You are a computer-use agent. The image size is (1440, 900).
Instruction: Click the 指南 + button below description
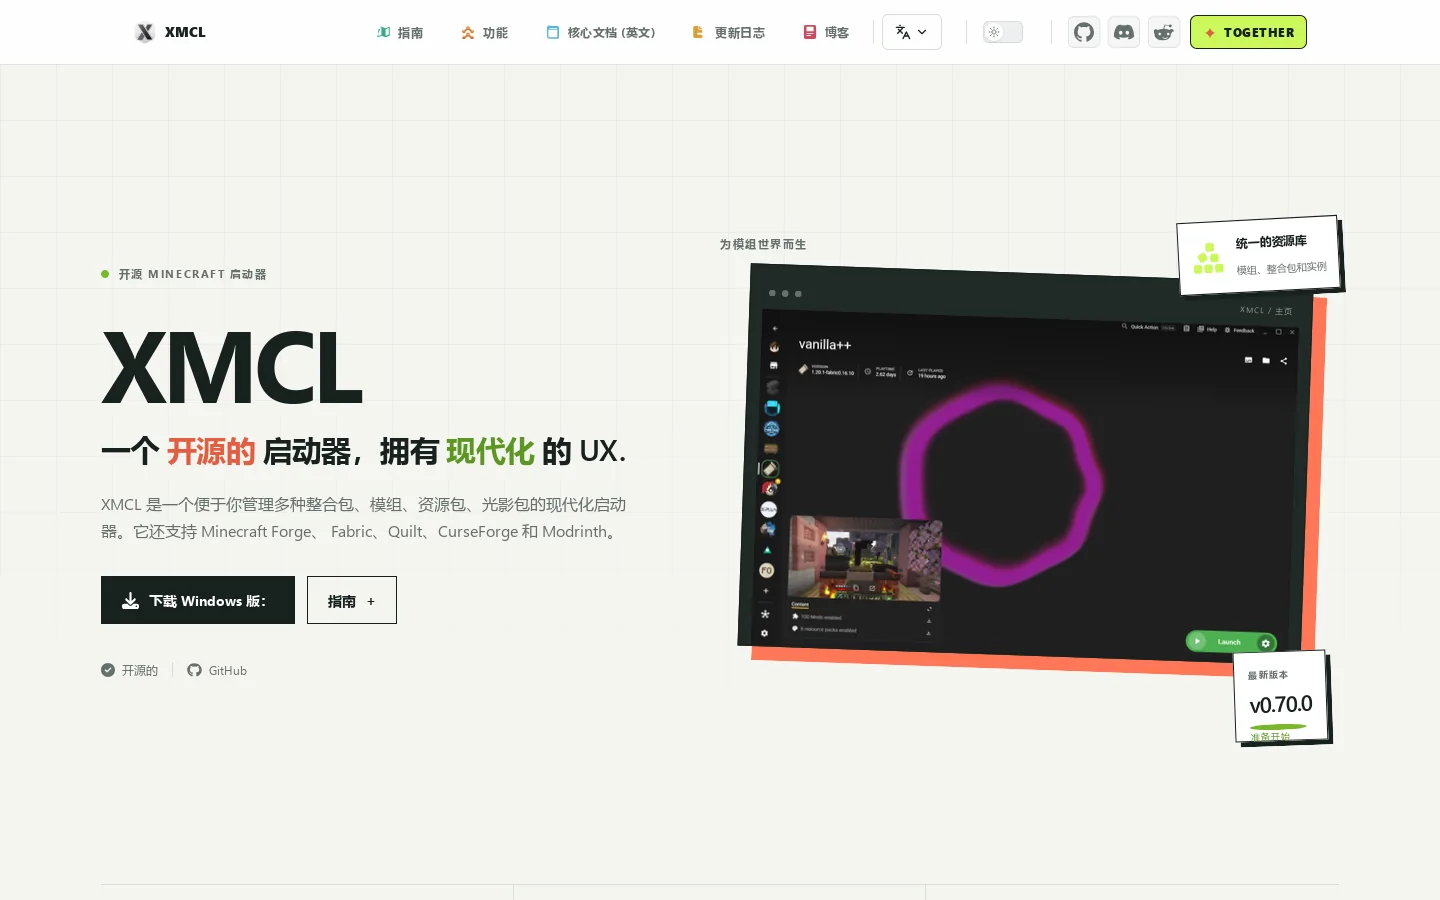point(352,600)
